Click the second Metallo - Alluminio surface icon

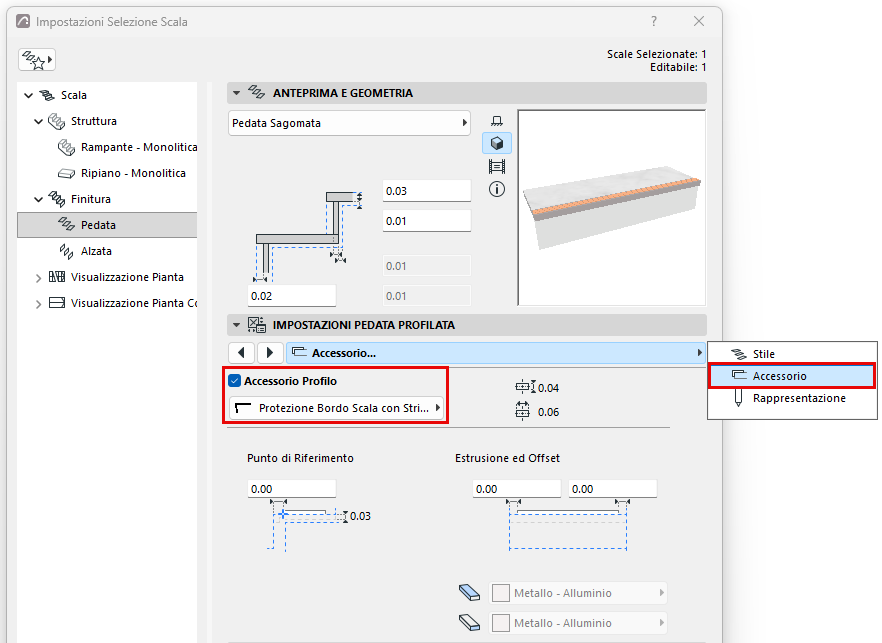[470, 622]
